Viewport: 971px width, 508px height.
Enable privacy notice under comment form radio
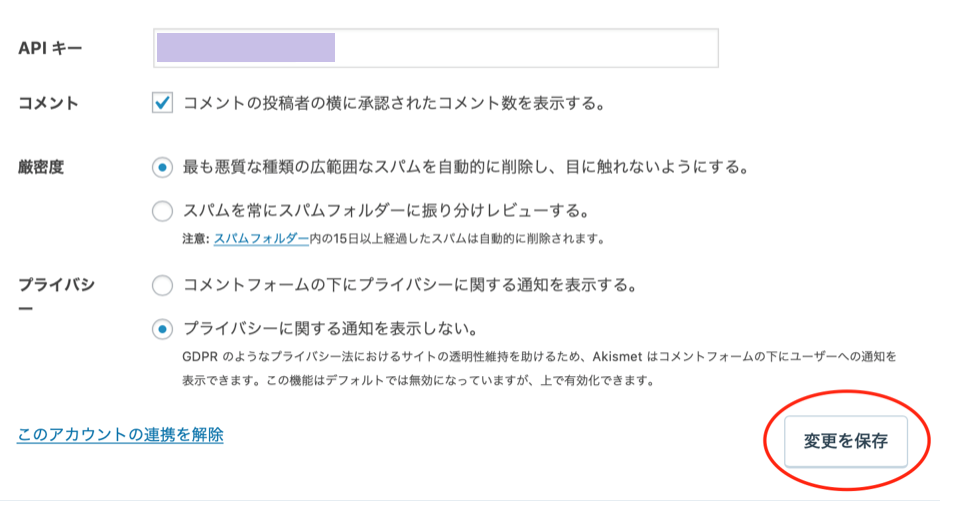pyautogui.click(x=162, y=285)
